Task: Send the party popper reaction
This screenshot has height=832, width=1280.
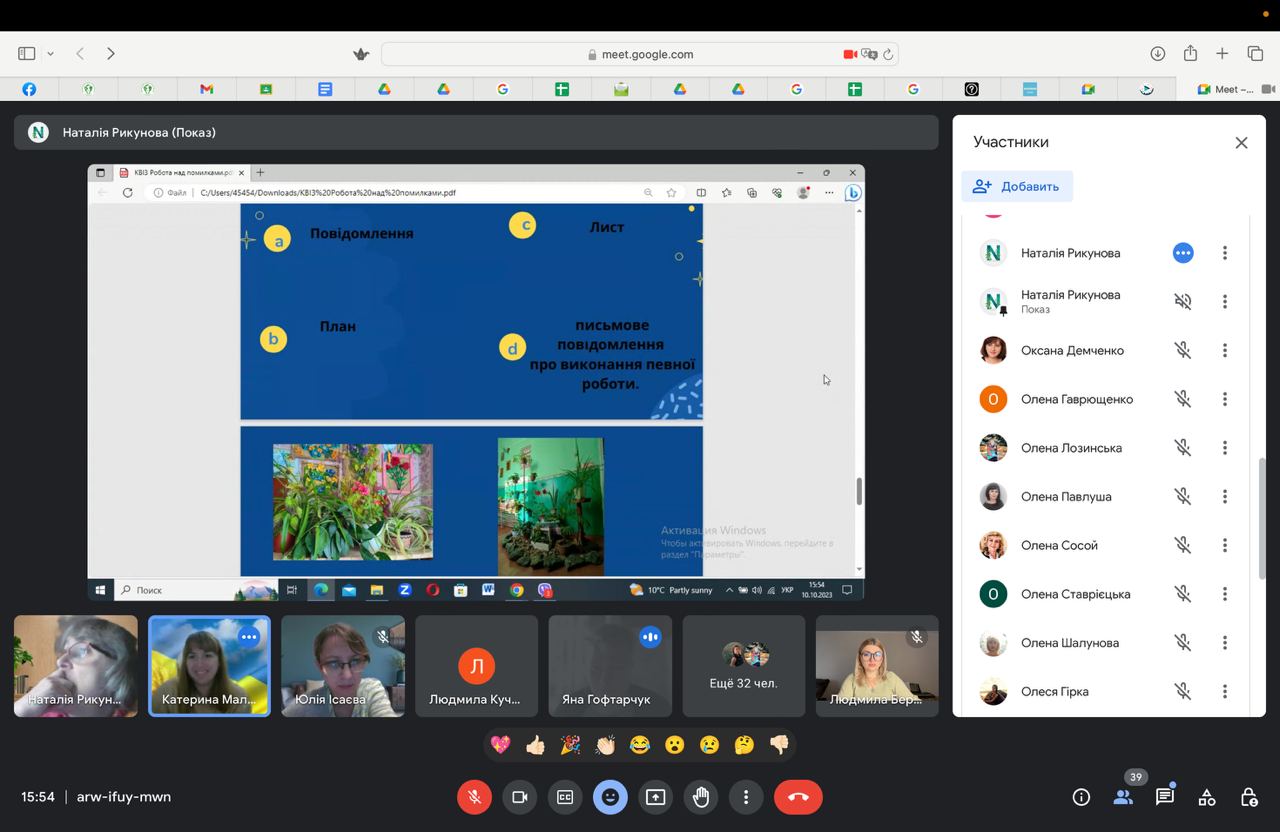Action: (570, 745)
